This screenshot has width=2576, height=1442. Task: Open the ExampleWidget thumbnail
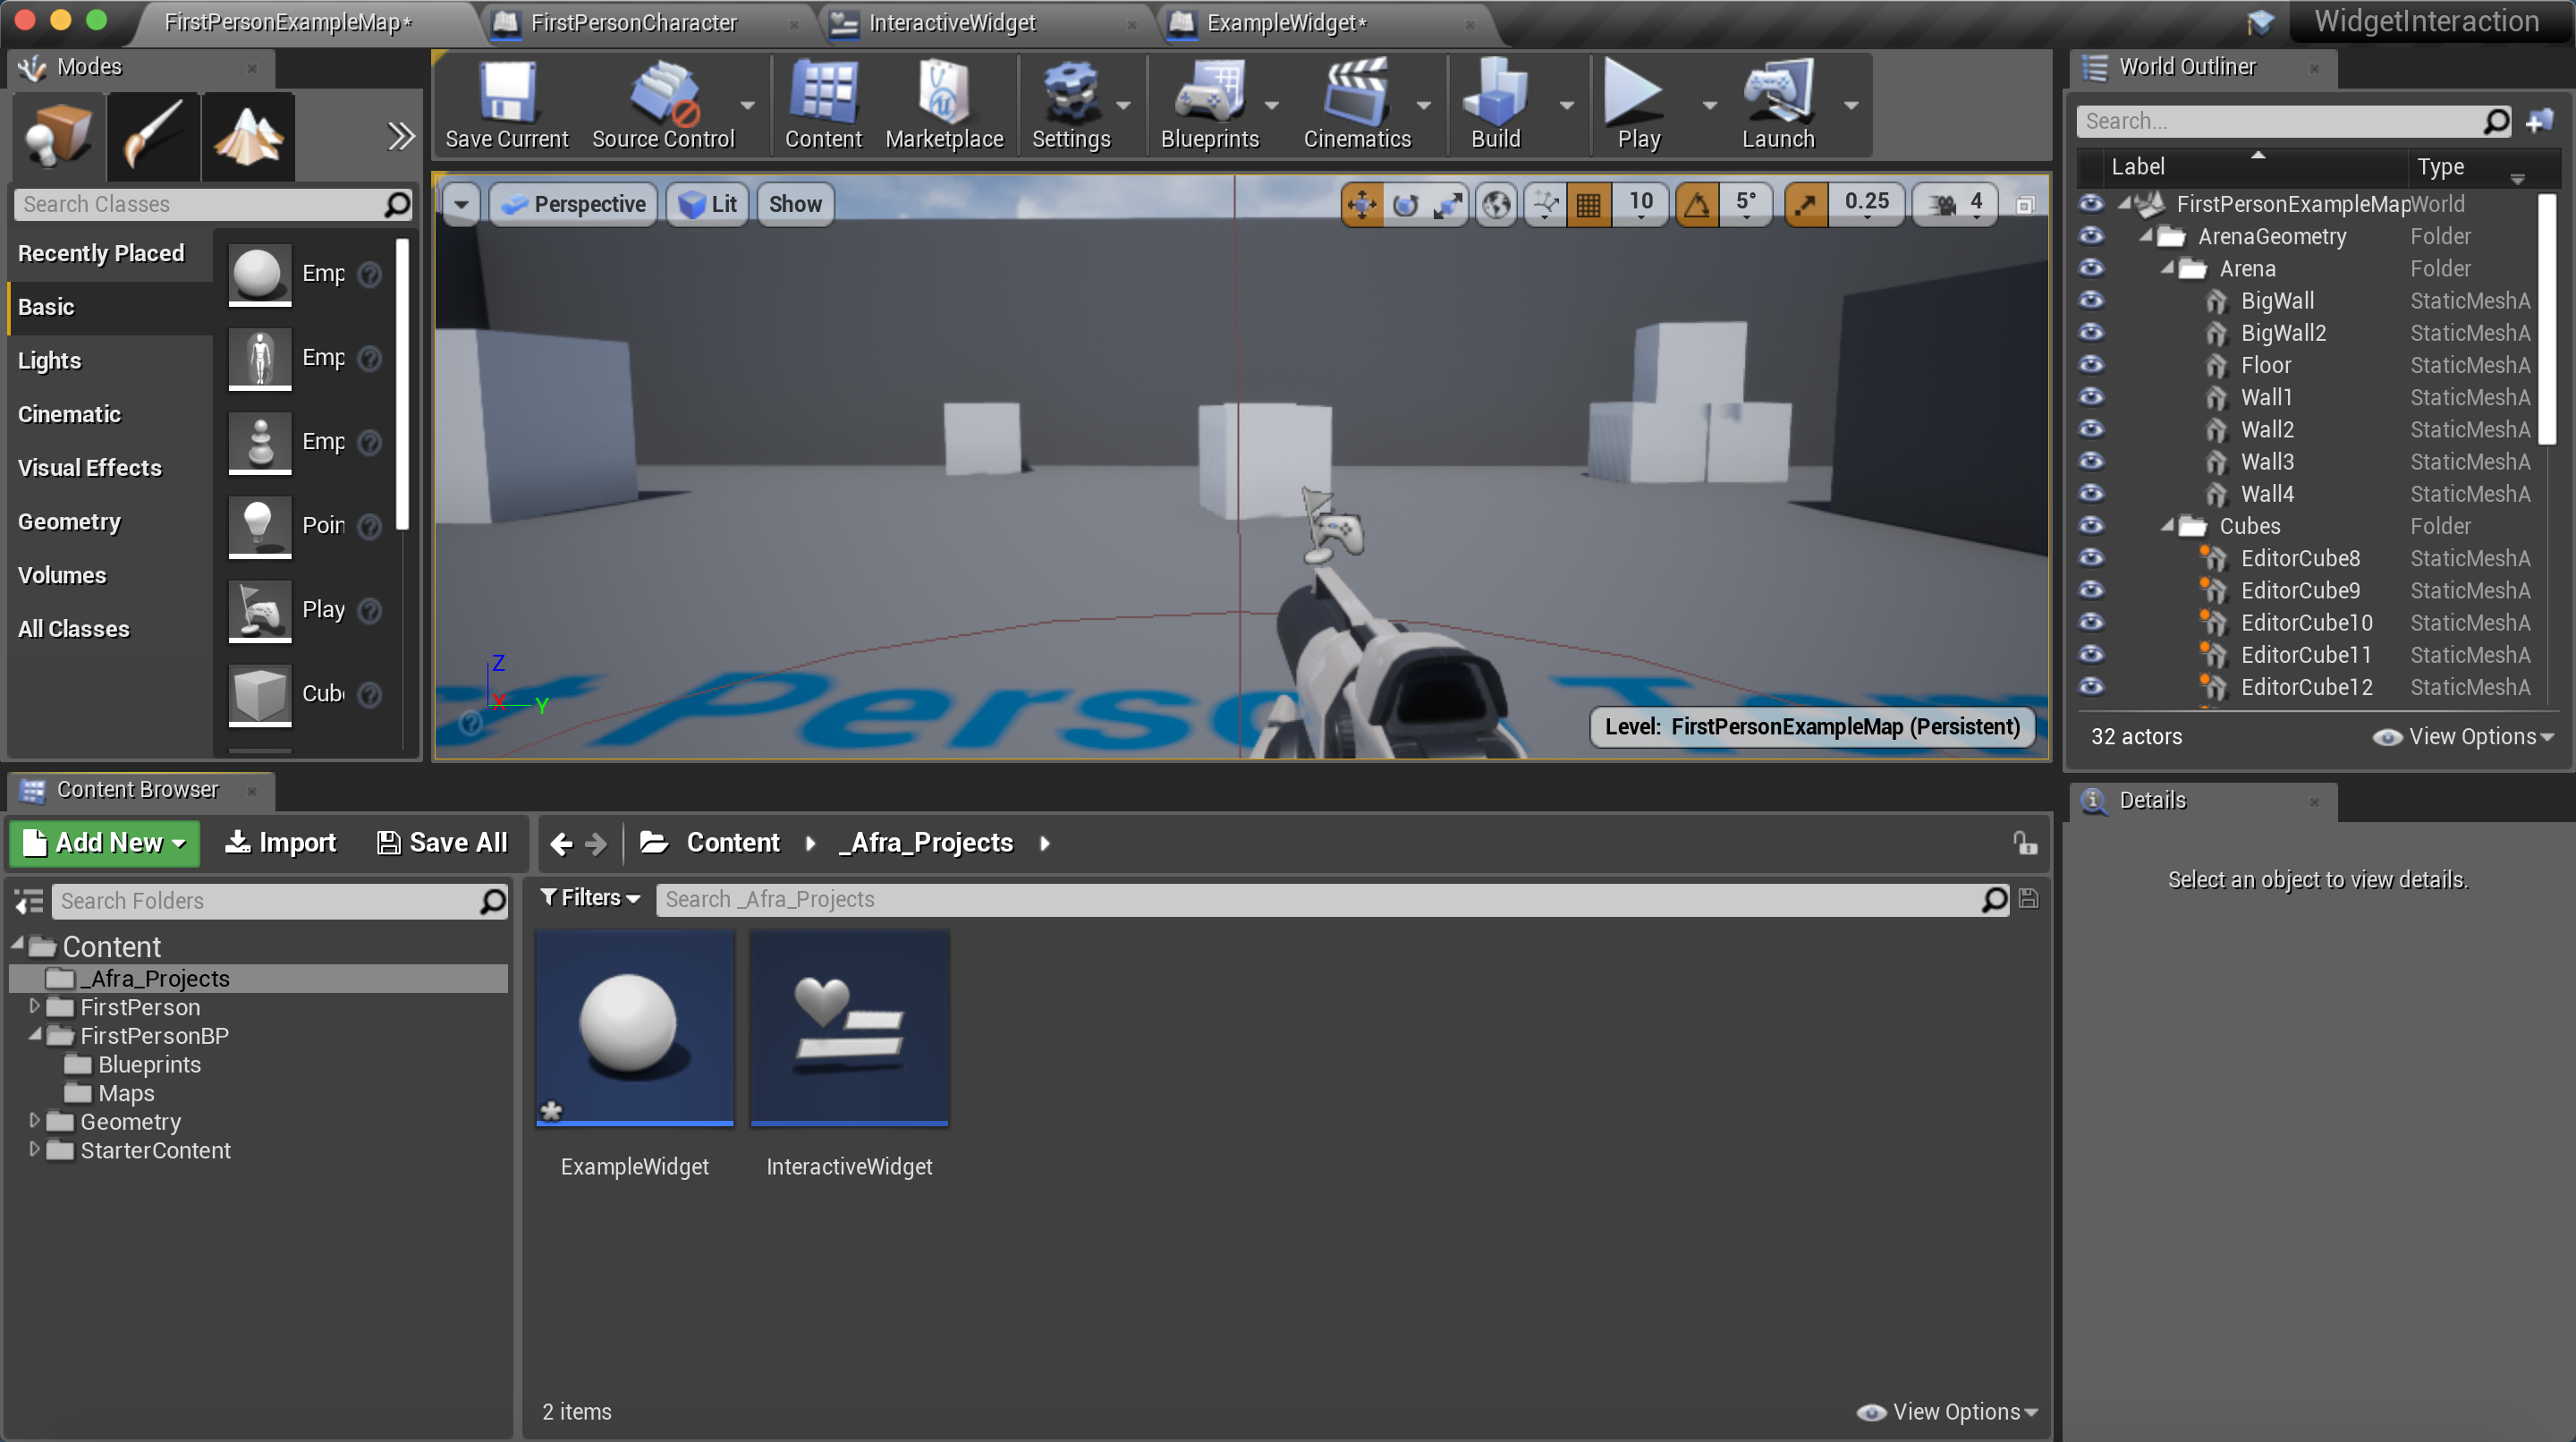click(x=634, y=1027)
